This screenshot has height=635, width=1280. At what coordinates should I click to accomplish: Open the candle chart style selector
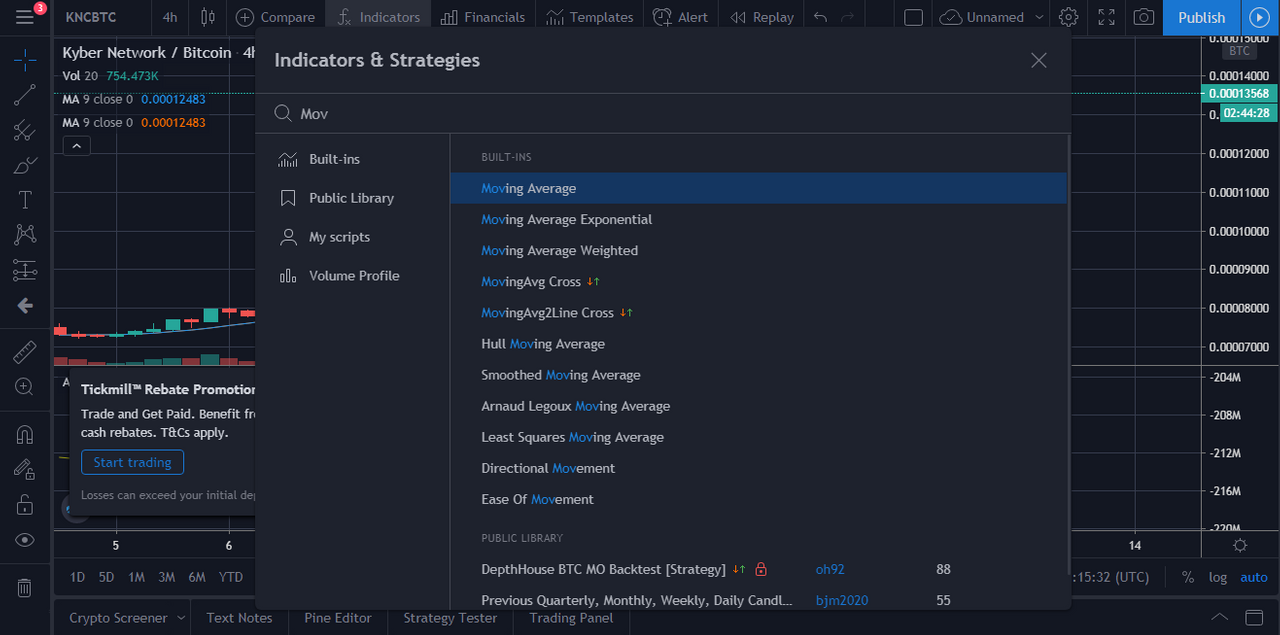tap(208, 17)
